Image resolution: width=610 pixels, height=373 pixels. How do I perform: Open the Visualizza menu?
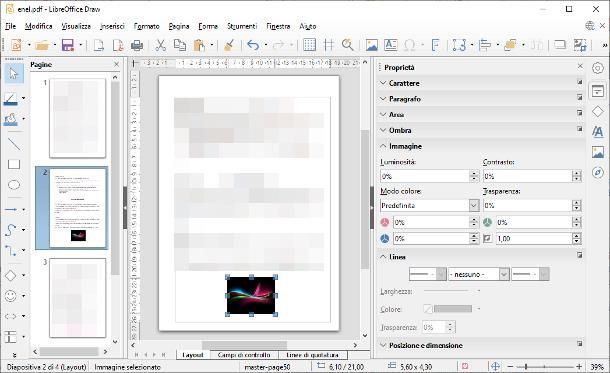point(76,26)
